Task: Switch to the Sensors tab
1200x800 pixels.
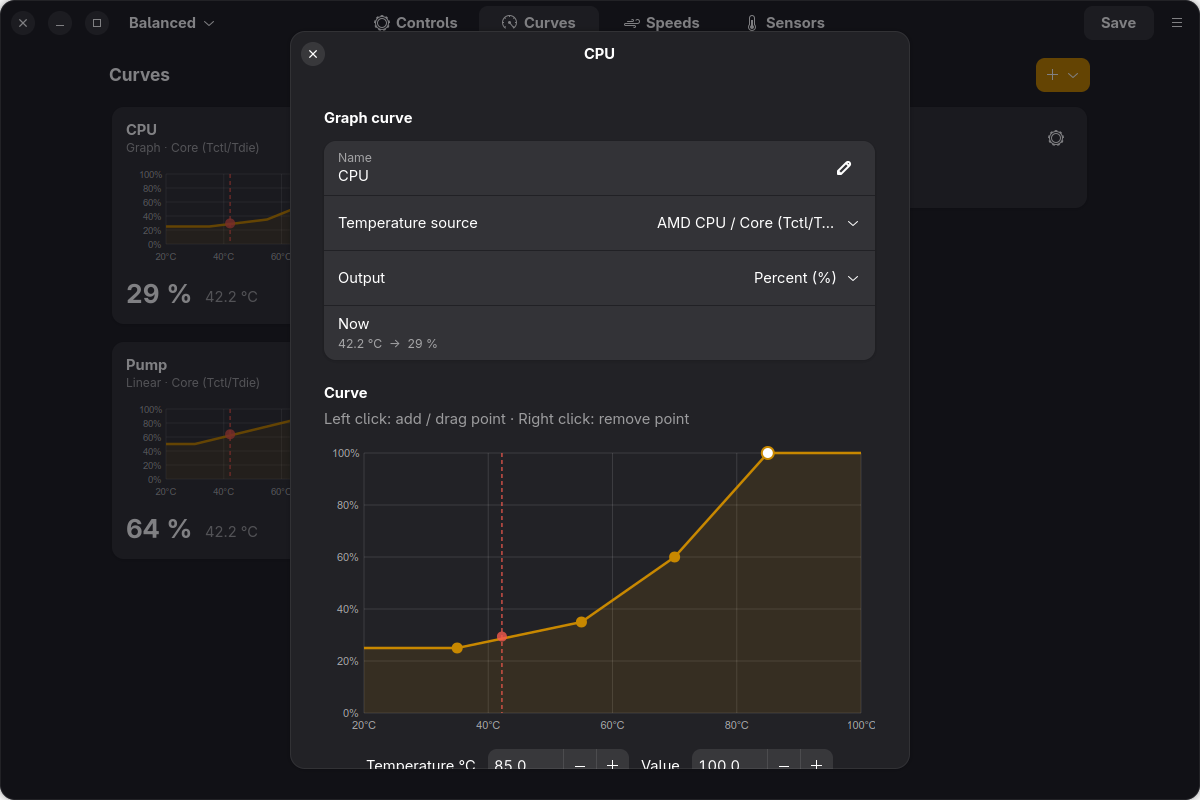Action: 784,22
